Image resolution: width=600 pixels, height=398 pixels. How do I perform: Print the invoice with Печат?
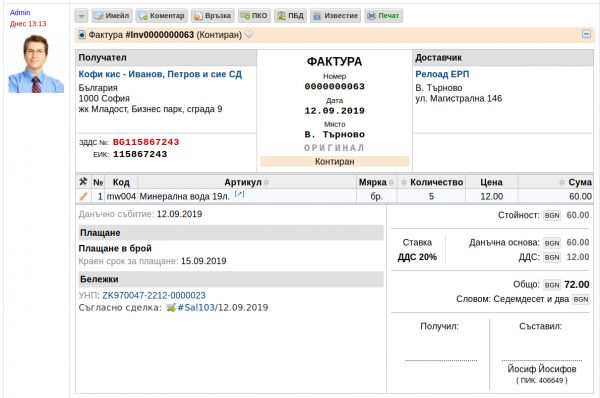click(x=383, y=16)
